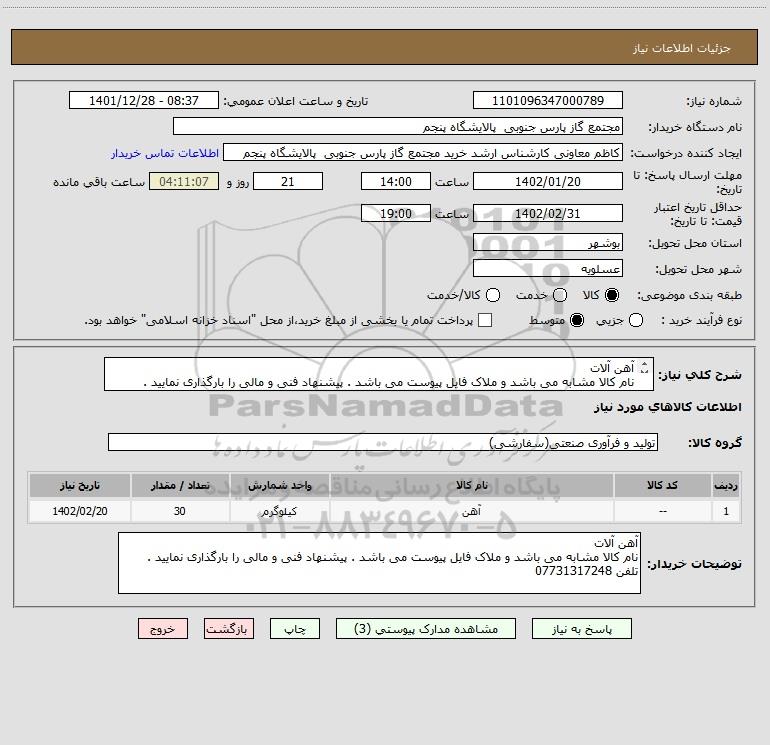This screenshot has width=770, height=745.
Task: Click the واحد شمارش column header
Action: (x=279, y=485)
